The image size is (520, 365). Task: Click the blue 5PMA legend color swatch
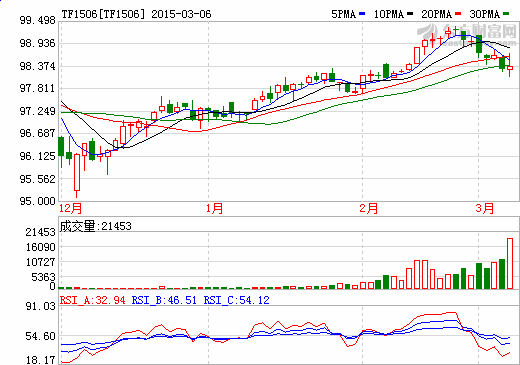tap(362, 14)
